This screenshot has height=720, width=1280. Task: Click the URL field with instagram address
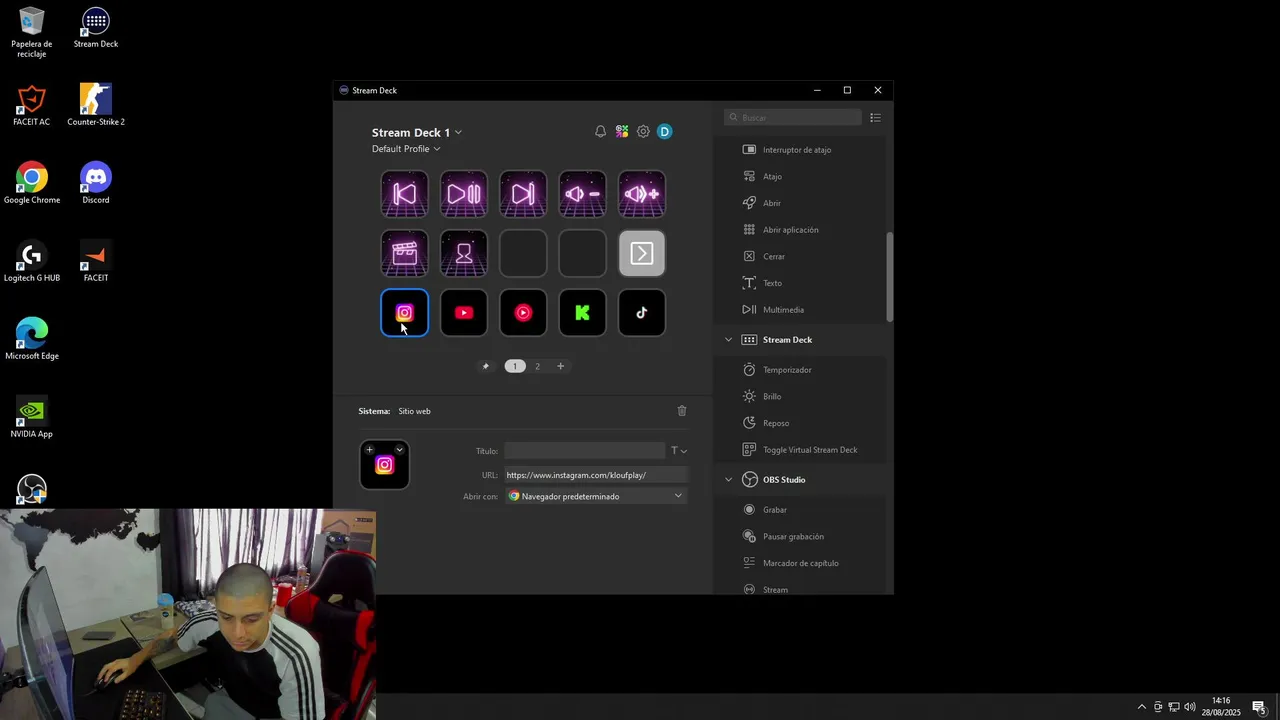click(596, 475)
